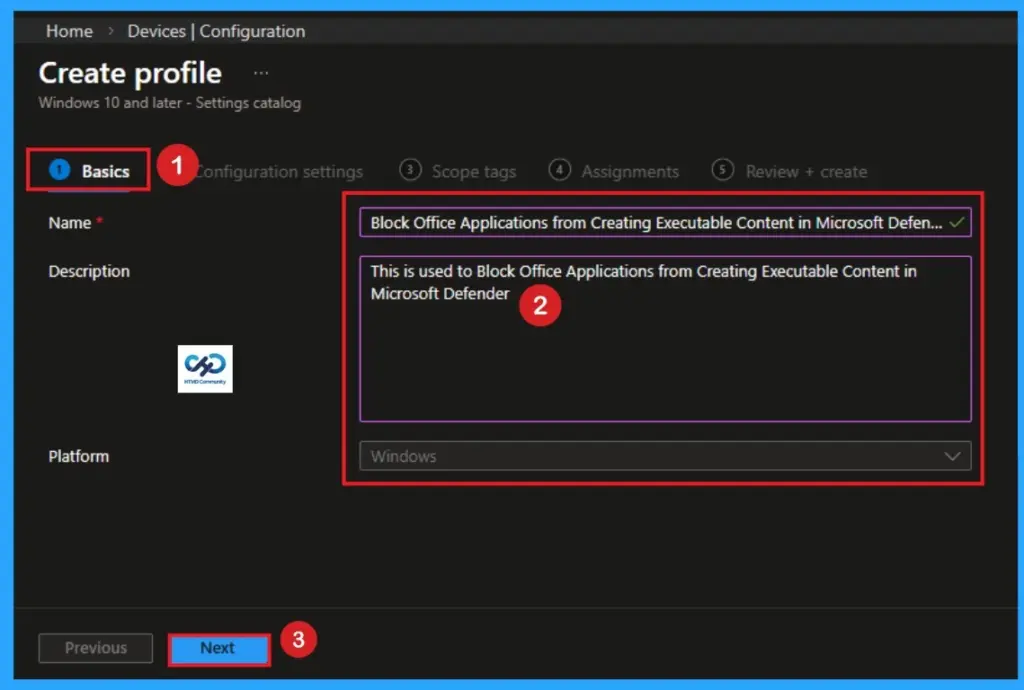The width and height of the screenshot is (1024, 690).
Task: Click the Previous button
Action: [x=95, y=648]
